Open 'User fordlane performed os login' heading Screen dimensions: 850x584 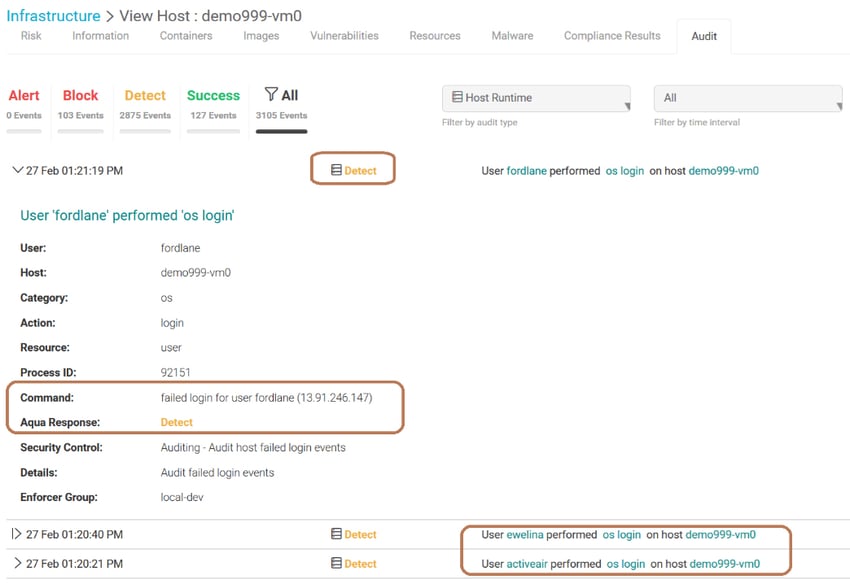click(x=127, y=215)
